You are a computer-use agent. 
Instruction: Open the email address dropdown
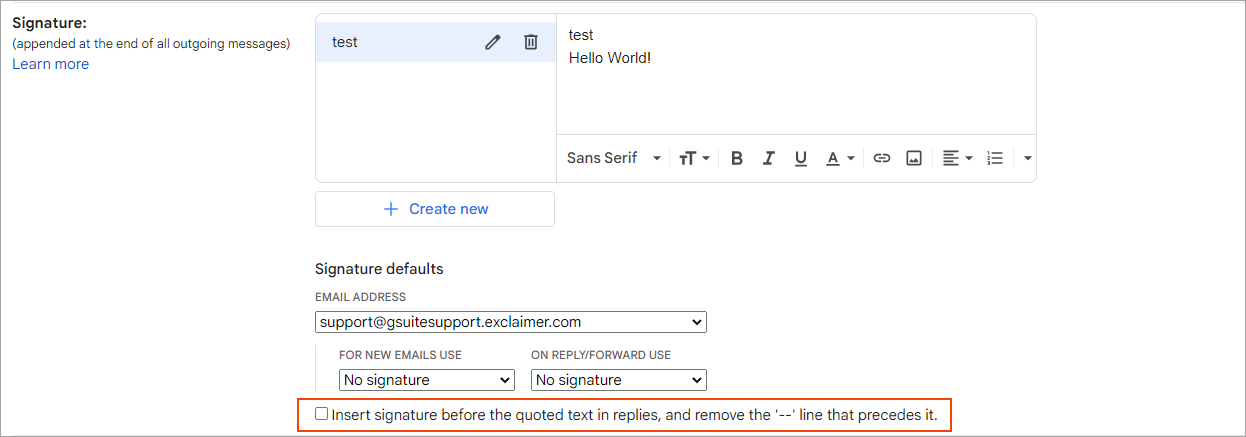click(x=510, y=322)
